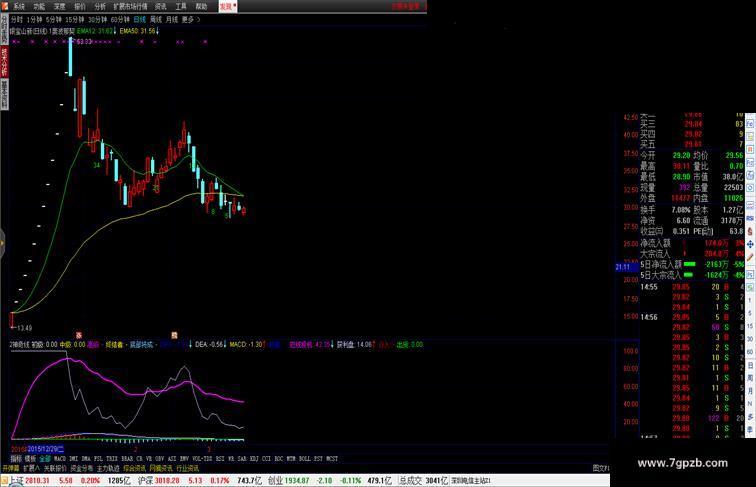Open the 报价 menu
The image size is (756, 487).
coord(80,6)
